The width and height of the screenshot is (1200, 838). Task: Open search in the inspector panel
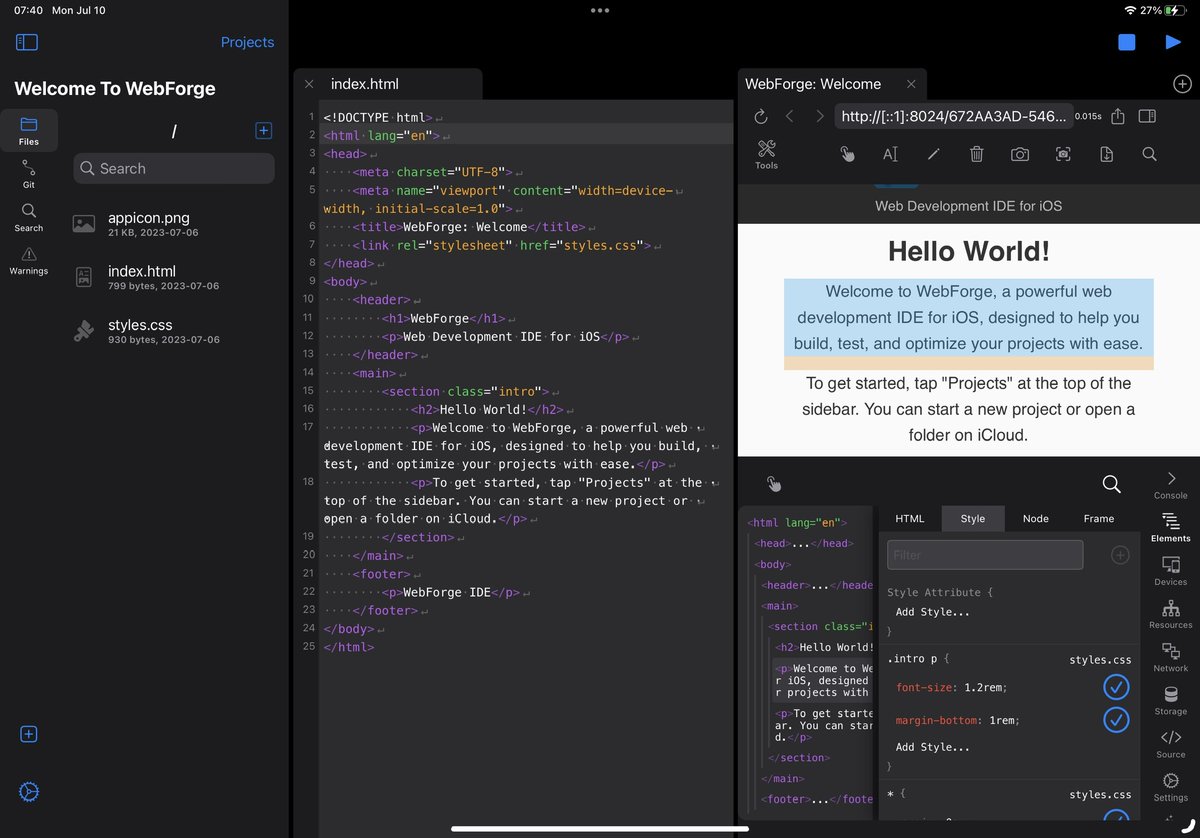pyautogui.click(x=1111, y=484)
